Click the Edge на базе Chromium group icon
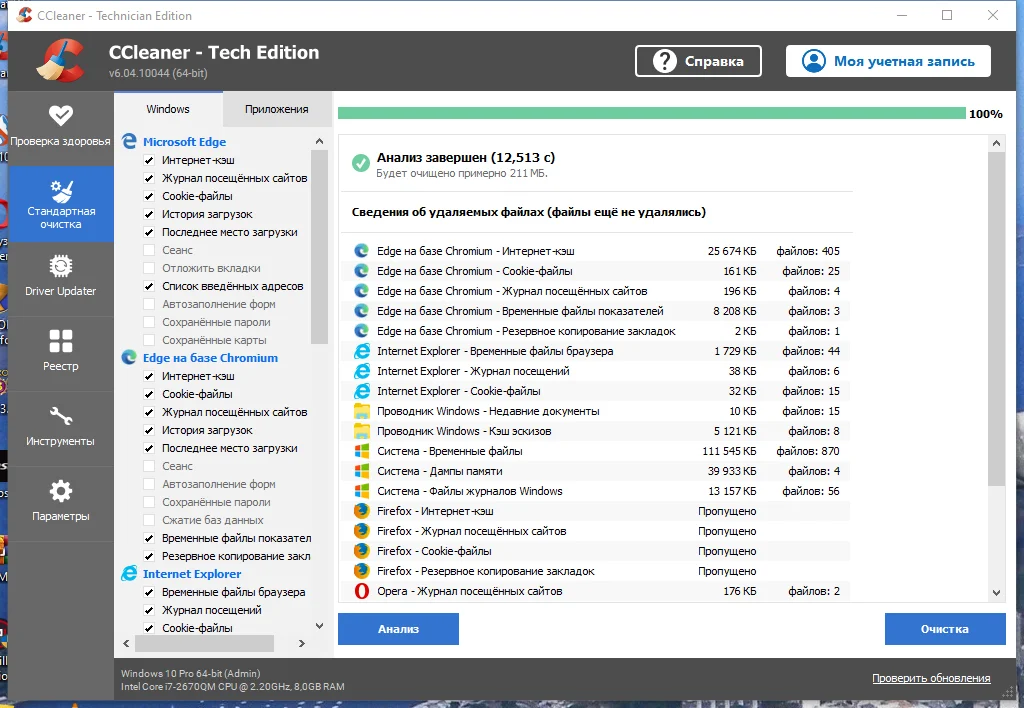 pos(129,357)
